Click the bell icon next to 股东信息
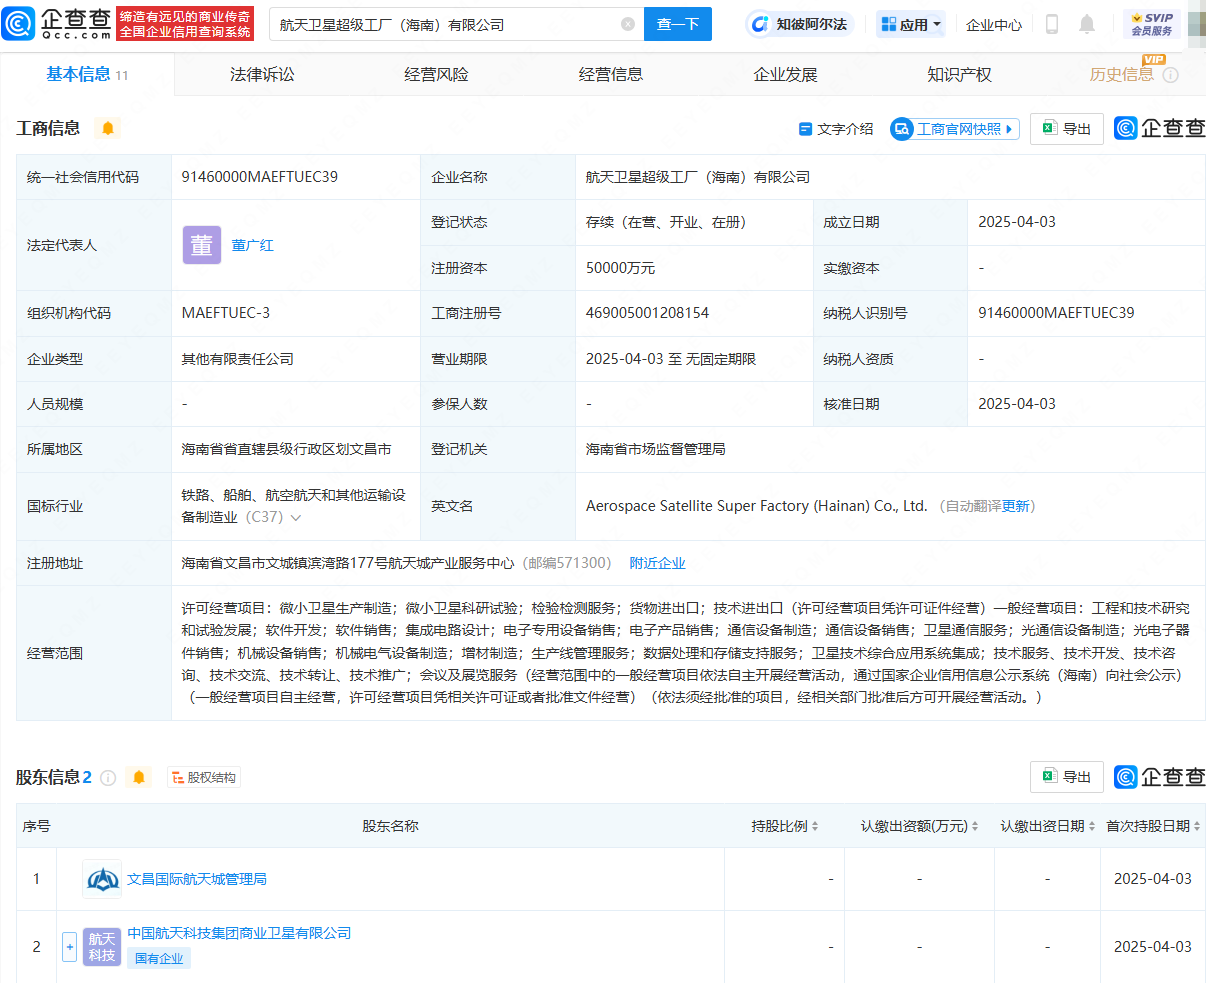Viewport: 1206px width, 983px height. point(139,777)
